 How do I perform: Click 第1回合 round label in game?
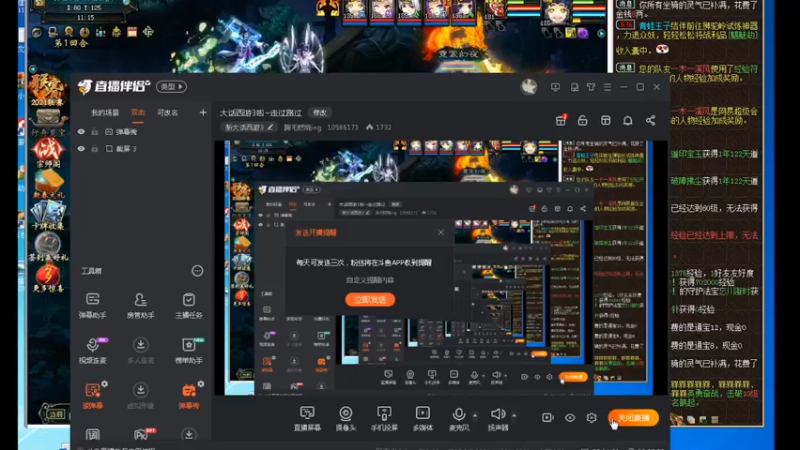(71, 44)
